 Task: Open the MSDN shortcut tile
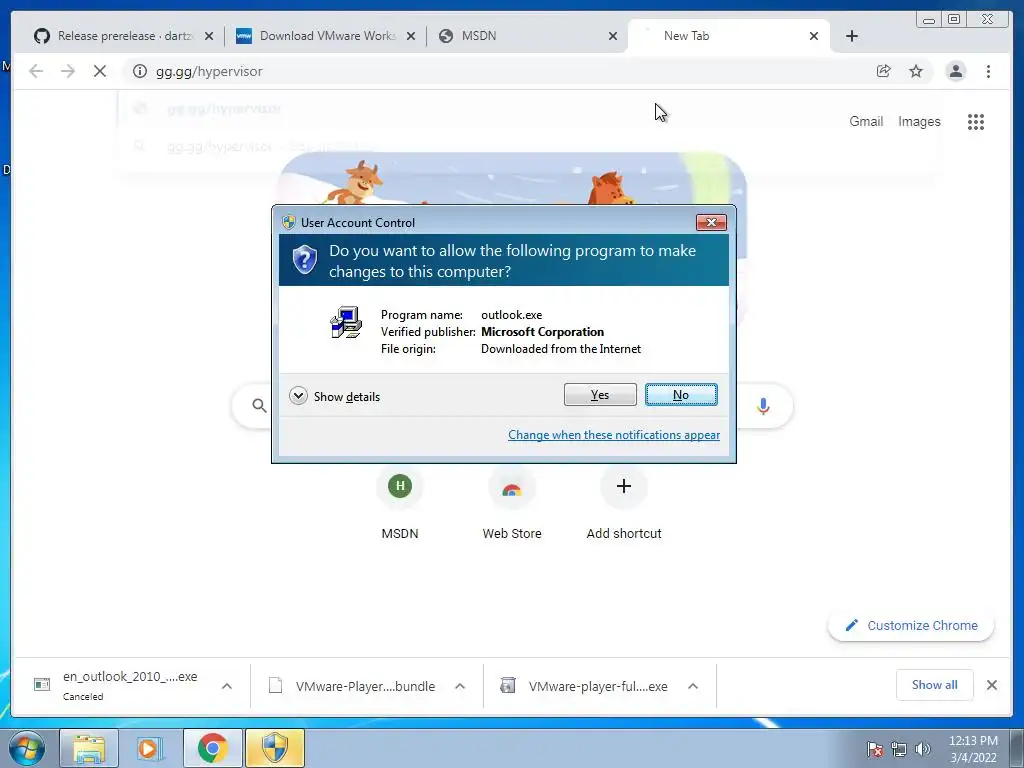point(400,503)
